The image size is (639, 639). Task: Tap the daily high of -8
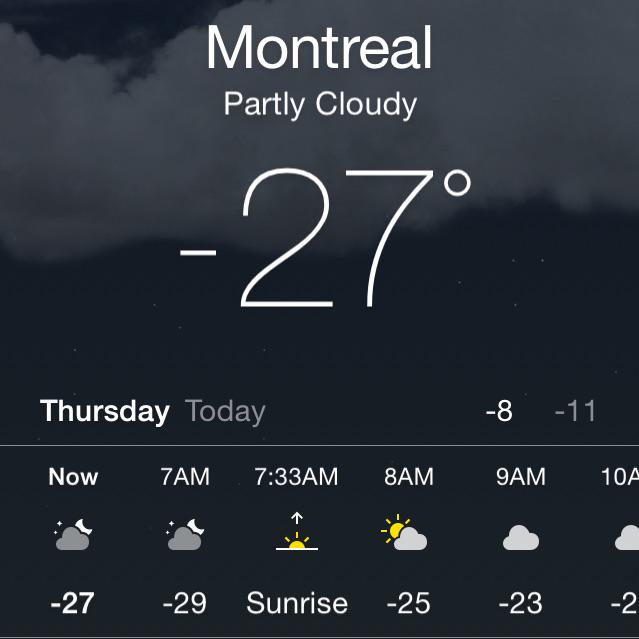pyautogui.click(x=499, y=411)
